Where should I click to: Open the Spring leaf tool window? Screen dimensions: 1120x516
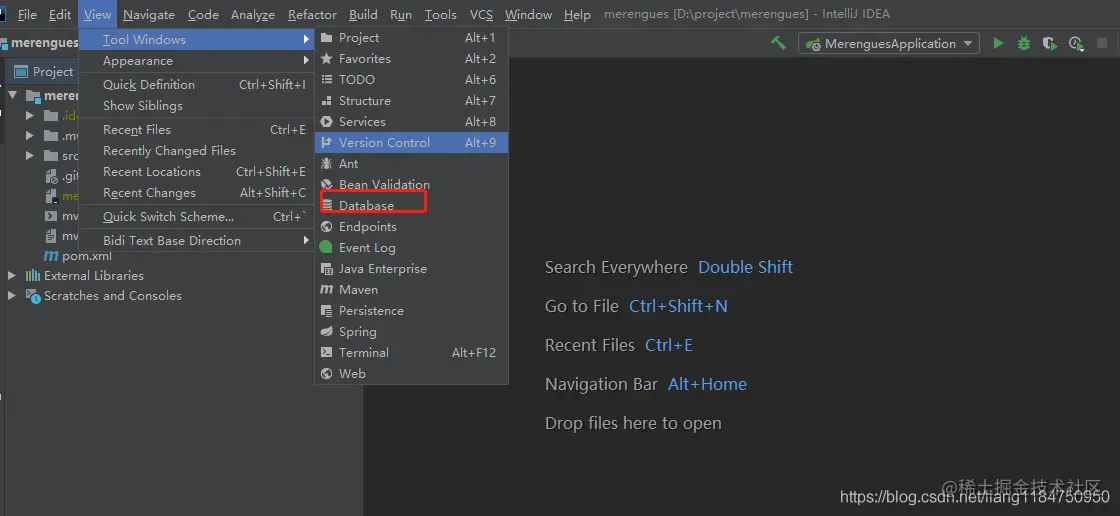411,332
